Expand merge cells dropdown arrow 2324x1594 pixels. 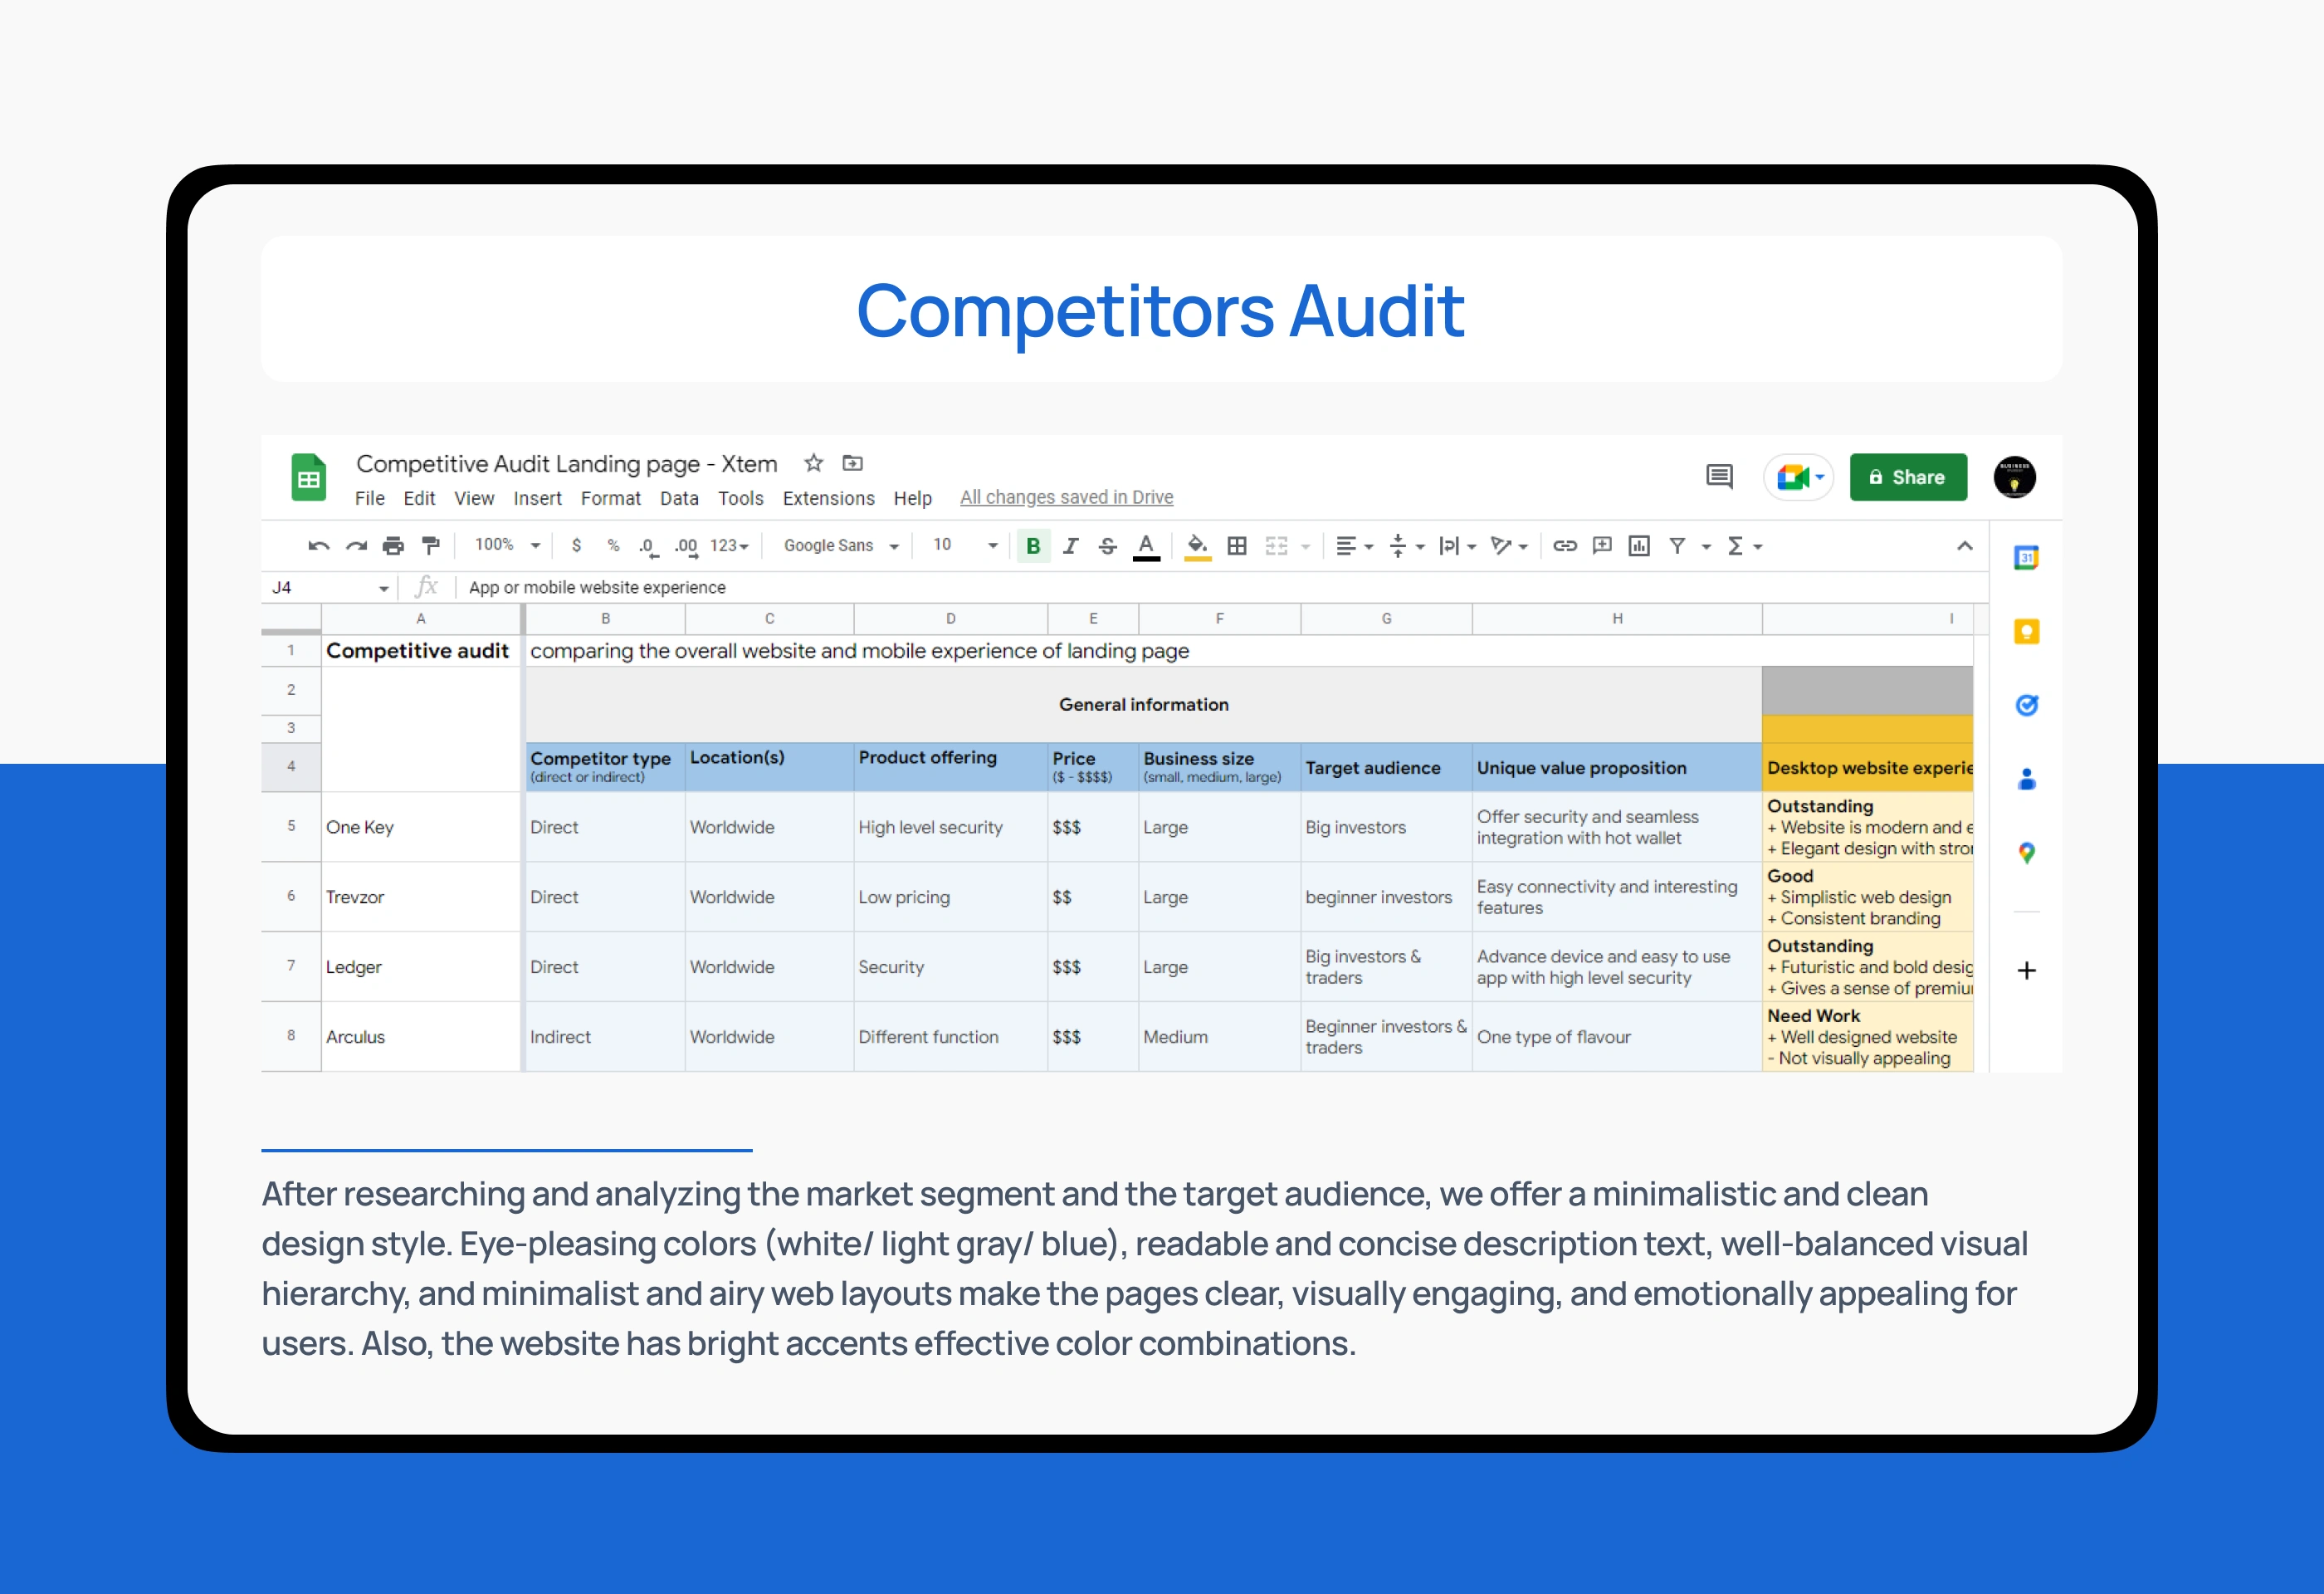1306,547
